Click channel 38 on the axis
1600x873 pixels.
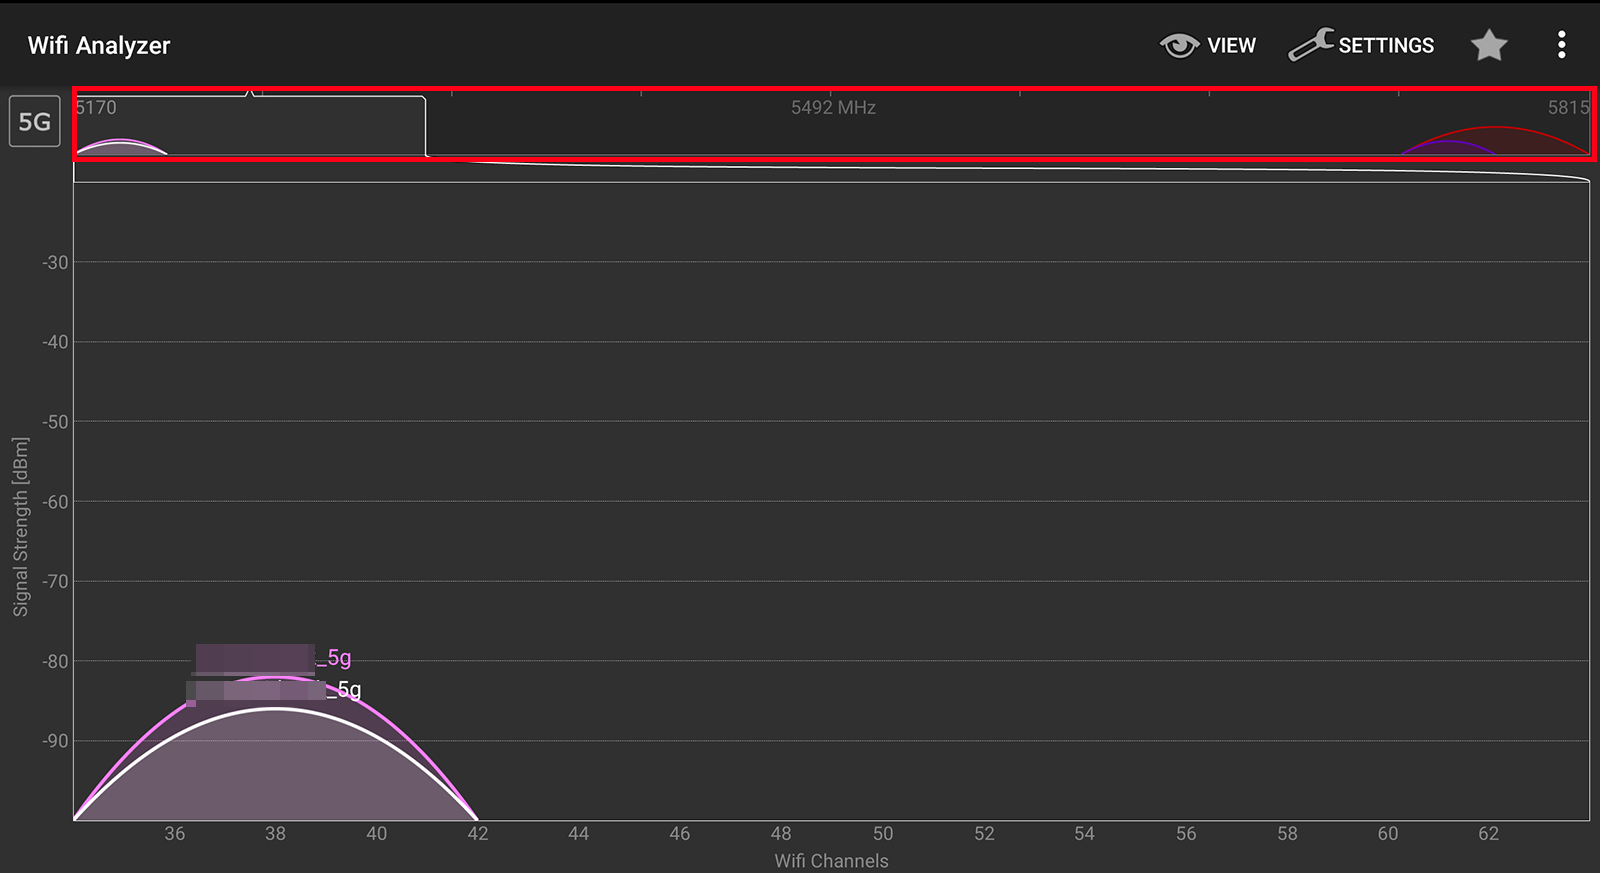[x=275, y=834]
